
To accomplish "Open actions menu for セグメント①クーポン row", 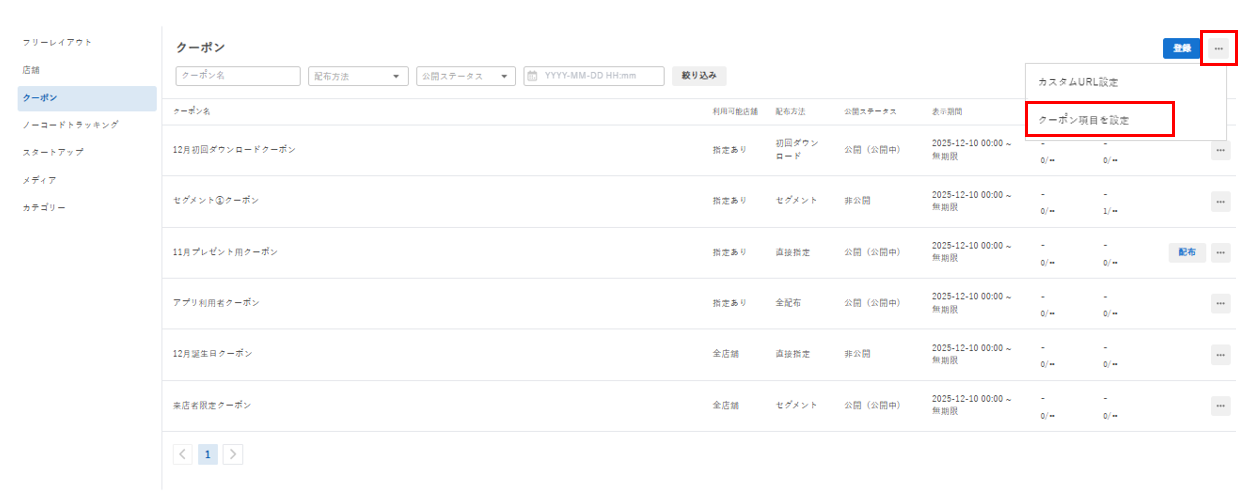I will (1220, 202).
